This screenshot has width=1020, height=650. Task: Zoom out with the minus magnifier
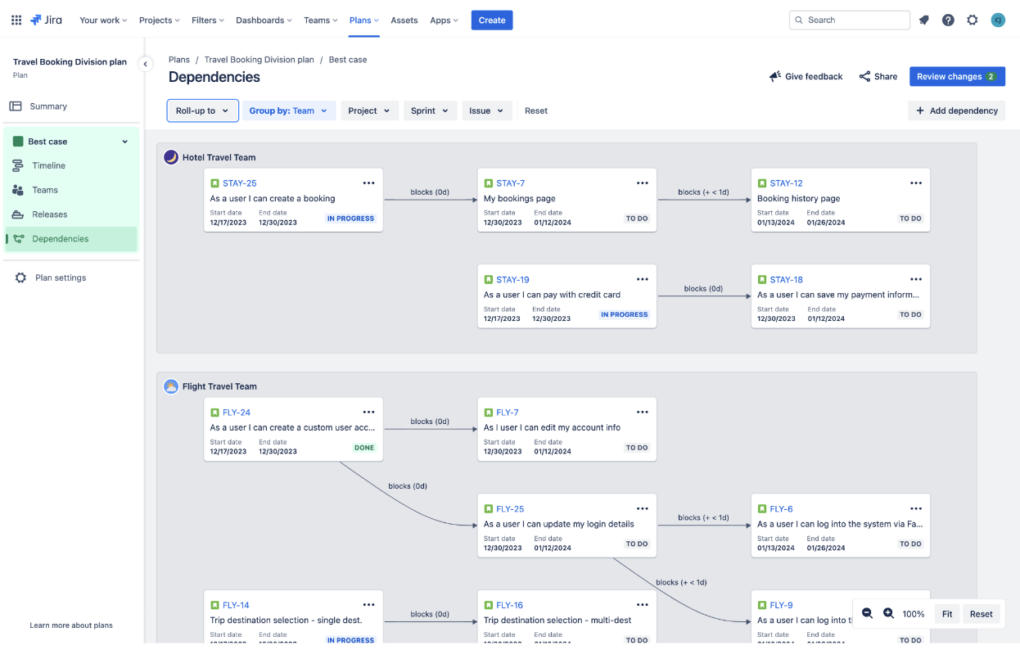coord(867,614)
